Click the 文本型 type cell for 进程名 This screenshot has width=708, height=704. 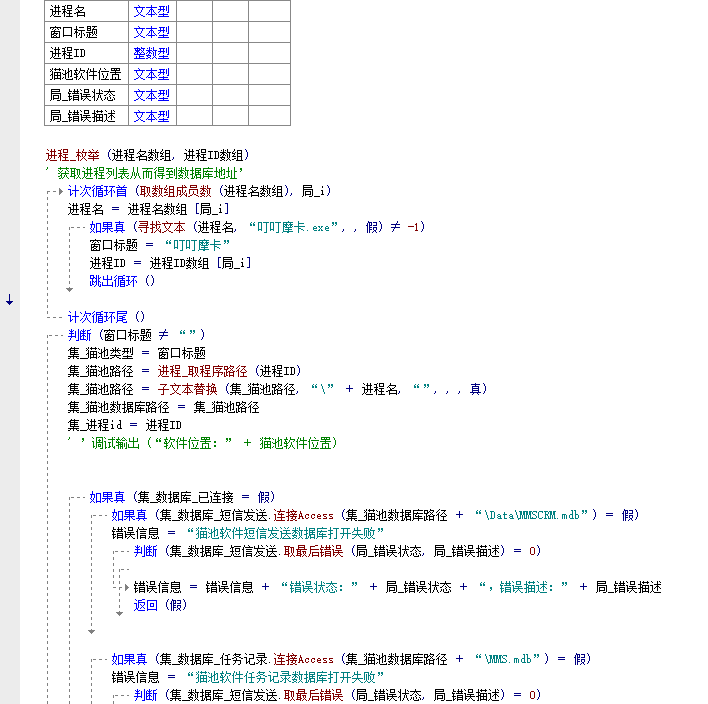[152, 11]
